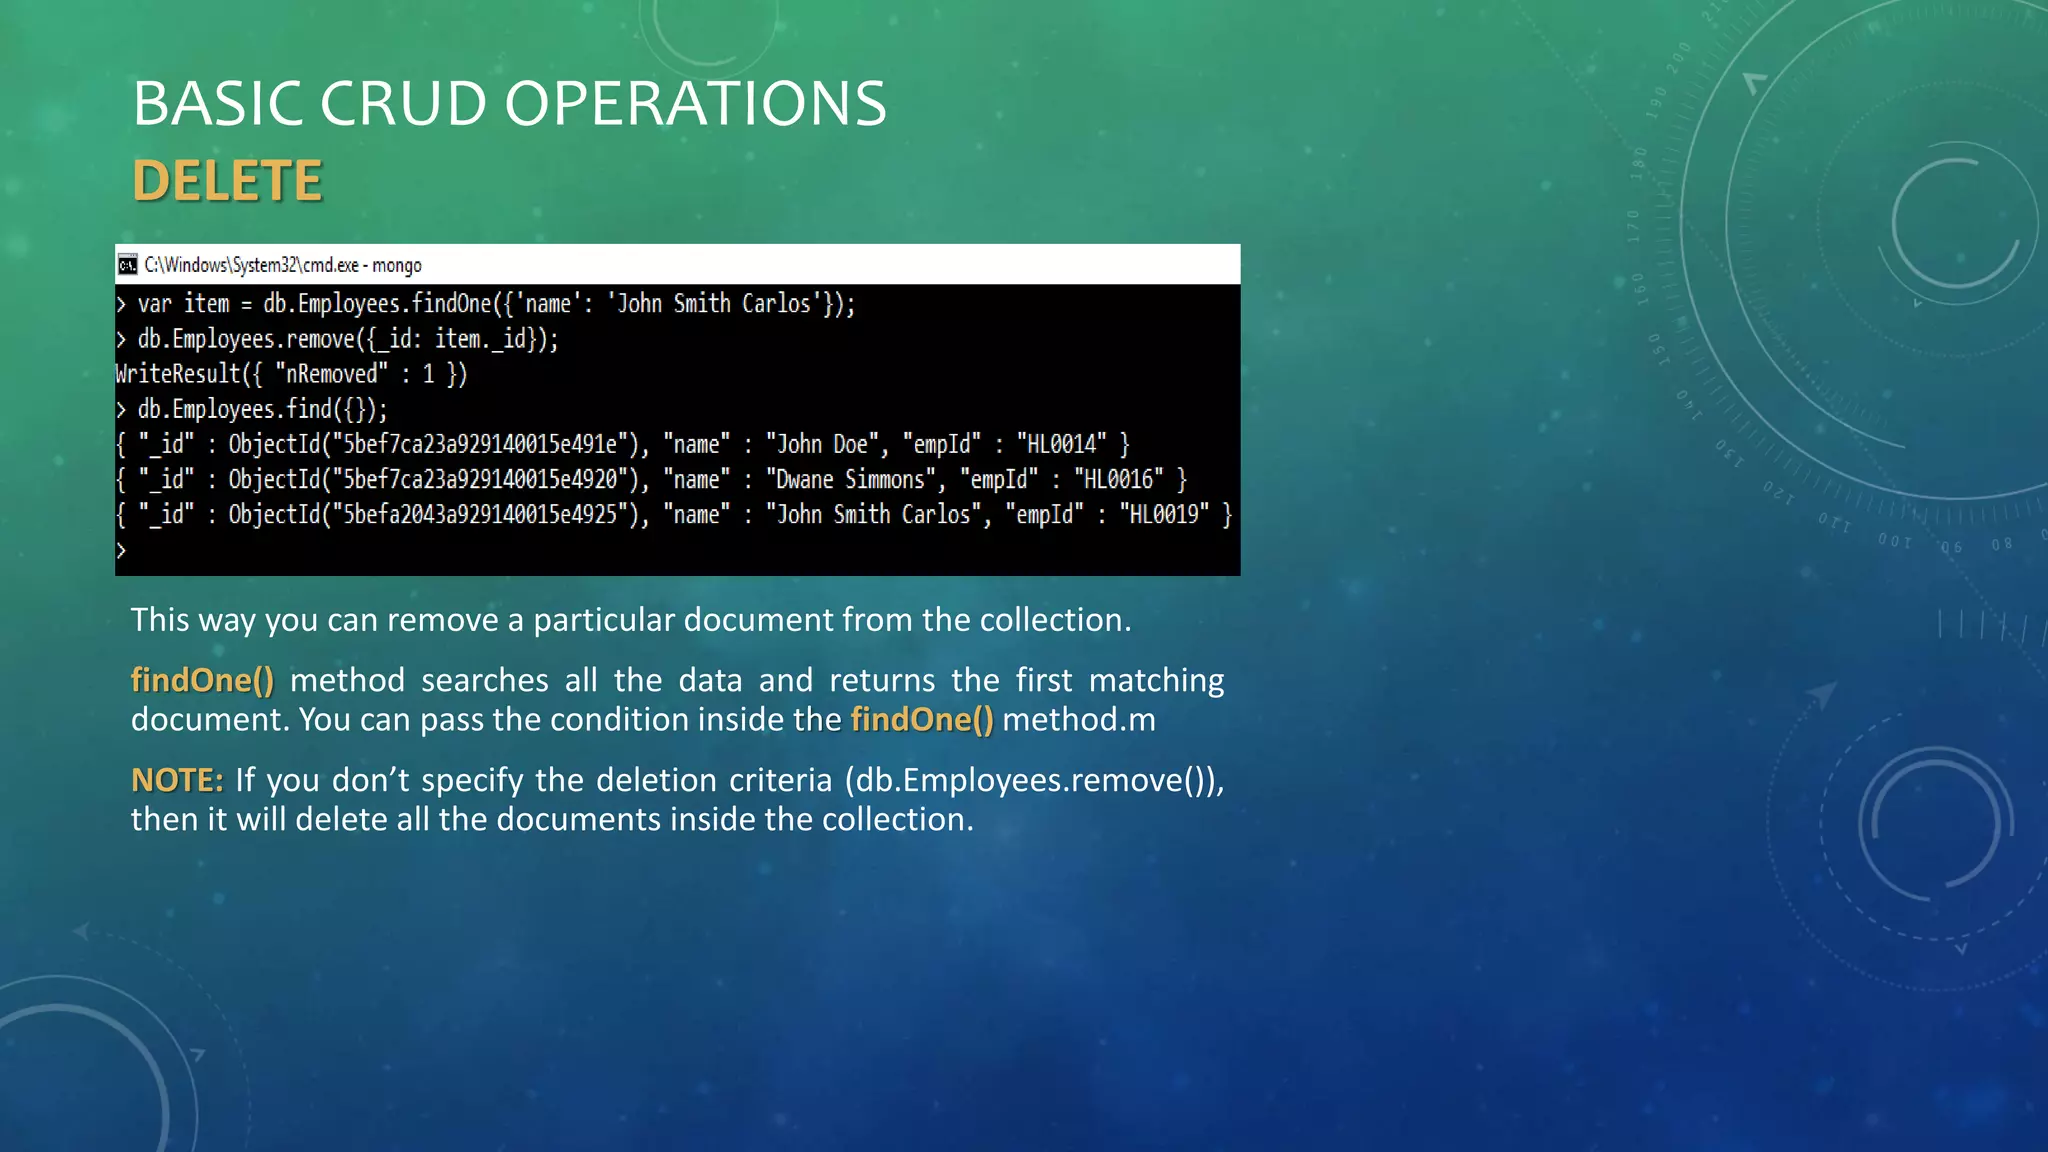Click the open ring graphic at lower right

click(1934, 823)
